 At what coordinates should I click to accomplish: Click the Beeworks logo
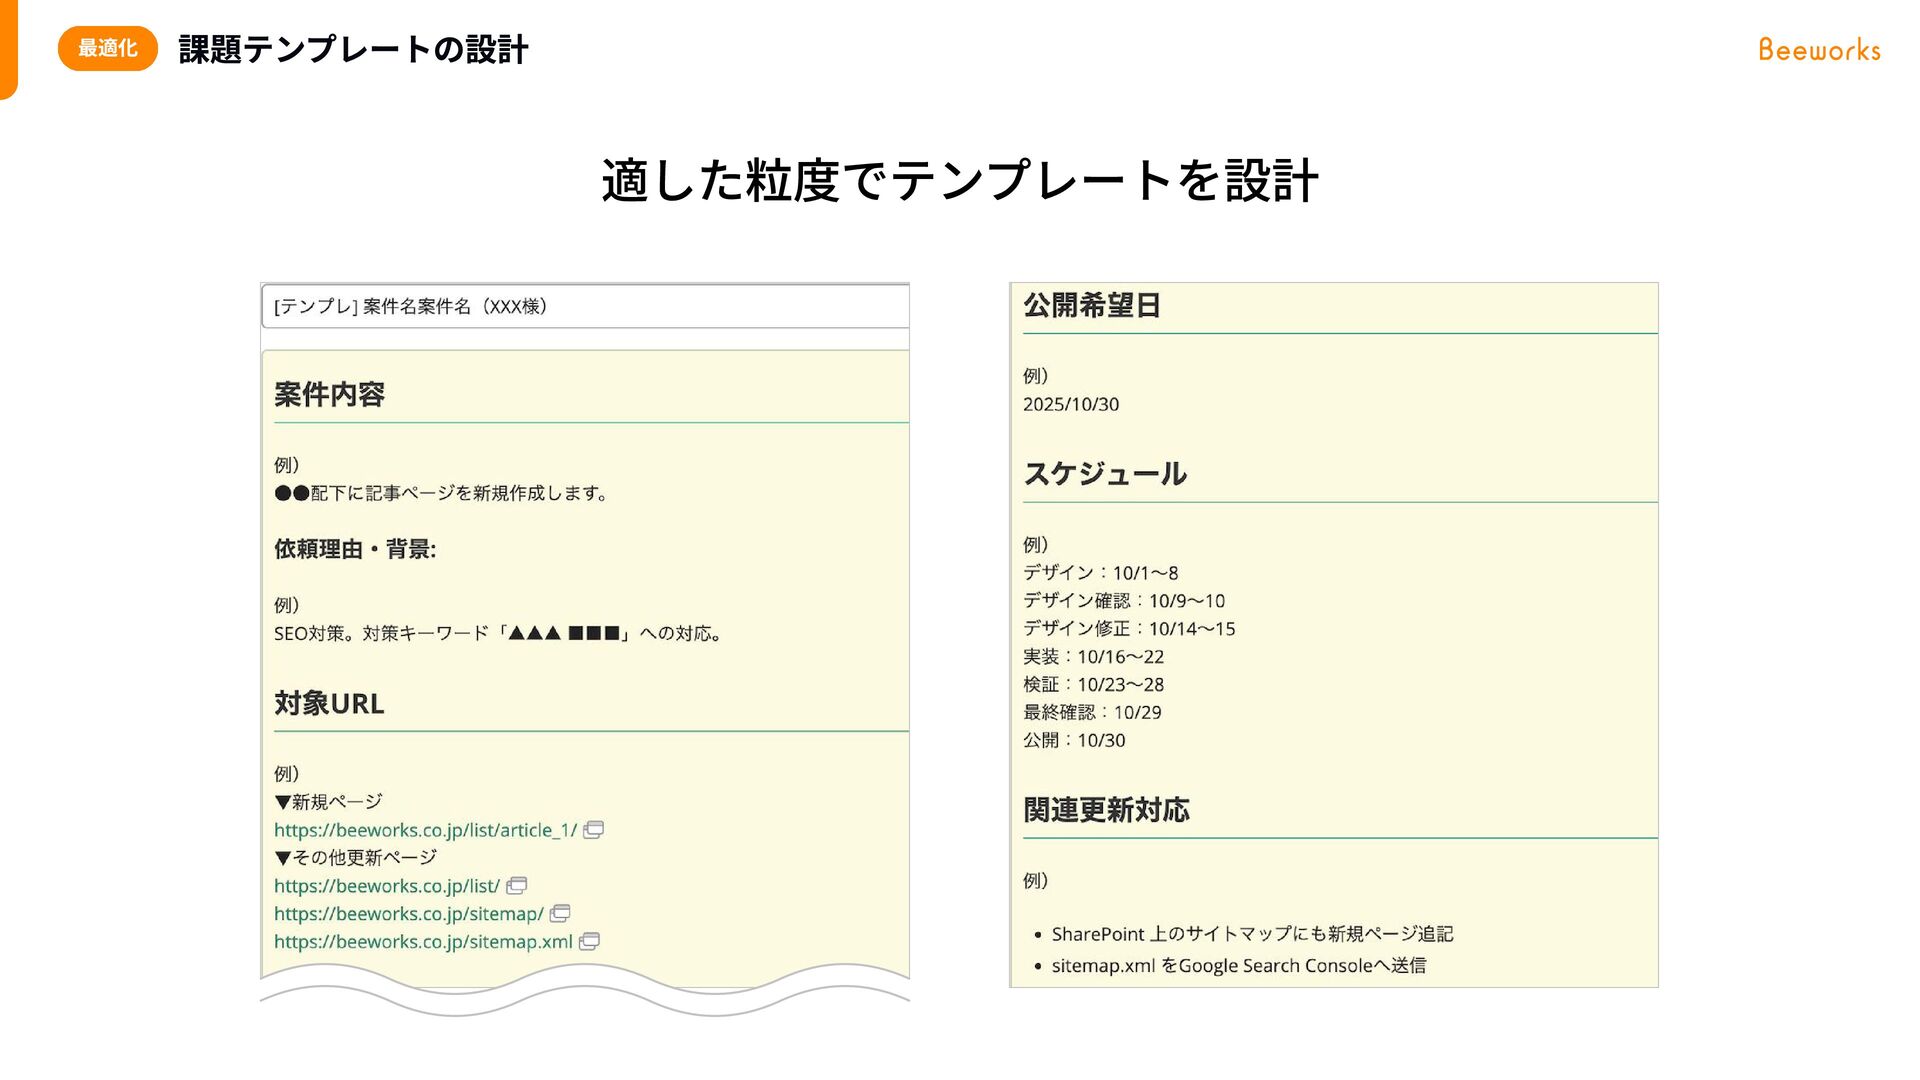click(1819, 50)
